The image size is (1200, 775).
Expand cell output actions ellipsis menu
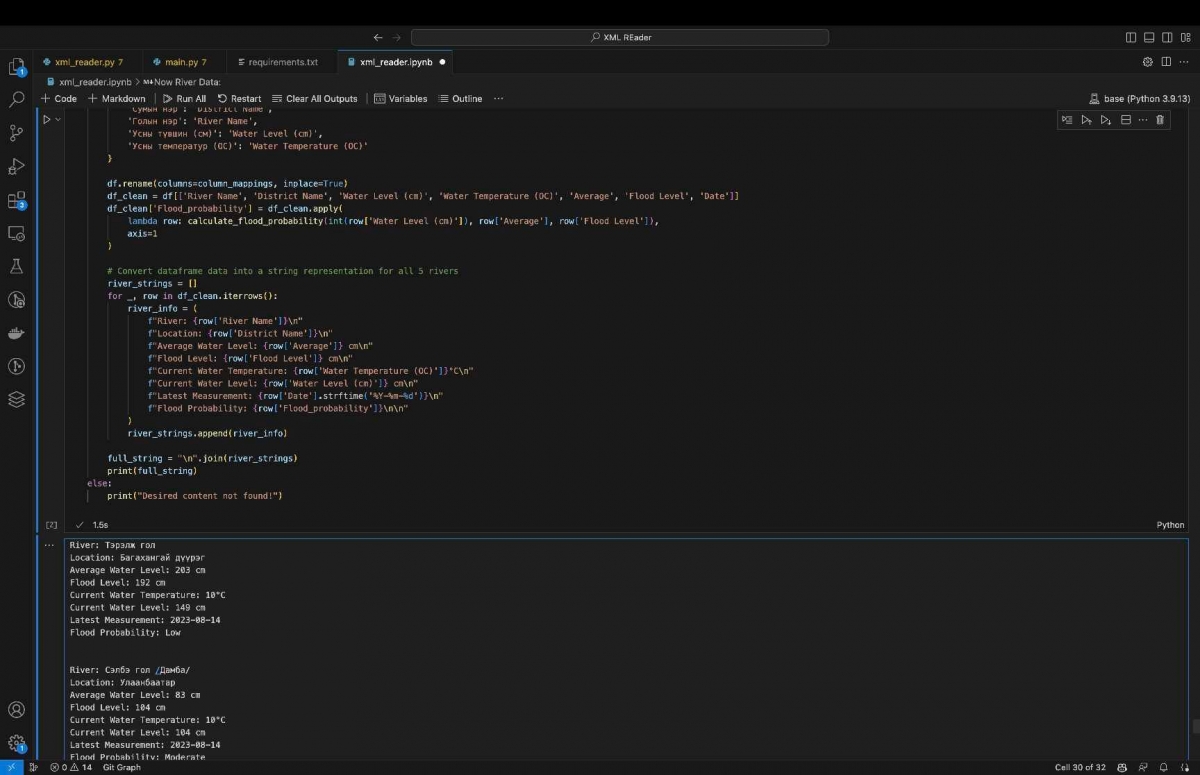pyautogui.click(x=48, y=545)
